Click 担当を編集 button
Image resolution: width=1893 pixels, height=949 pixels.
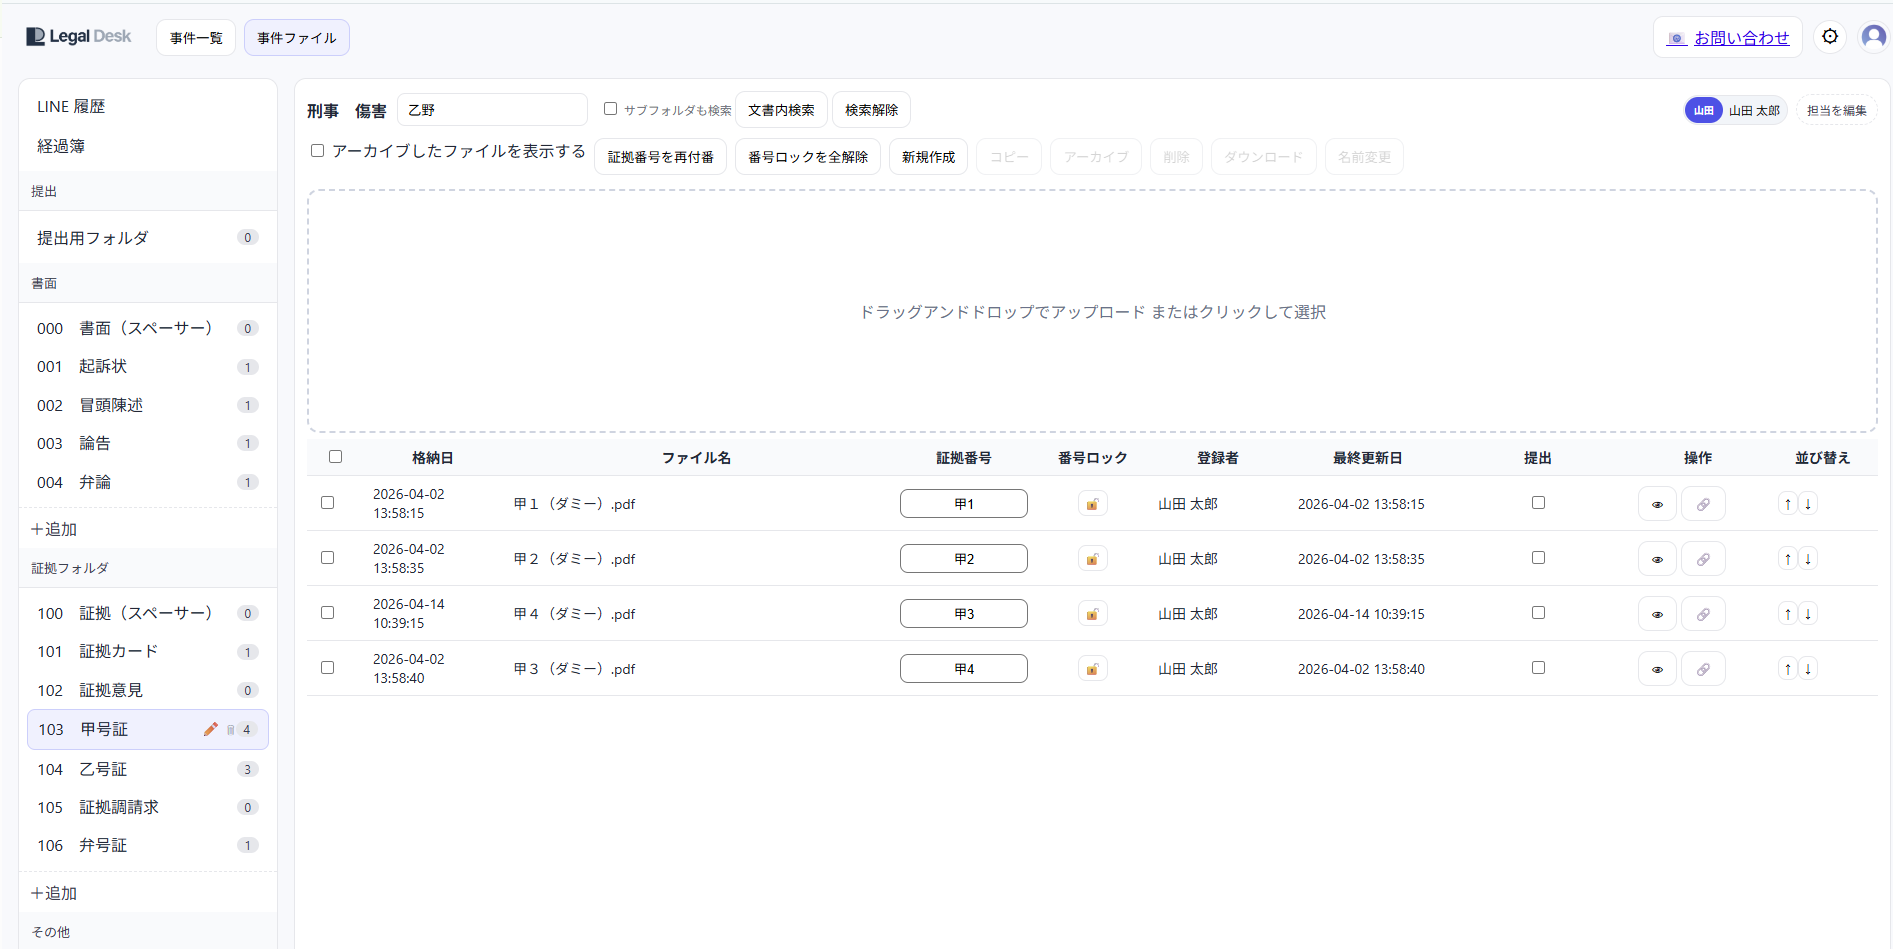point(1836,110)
